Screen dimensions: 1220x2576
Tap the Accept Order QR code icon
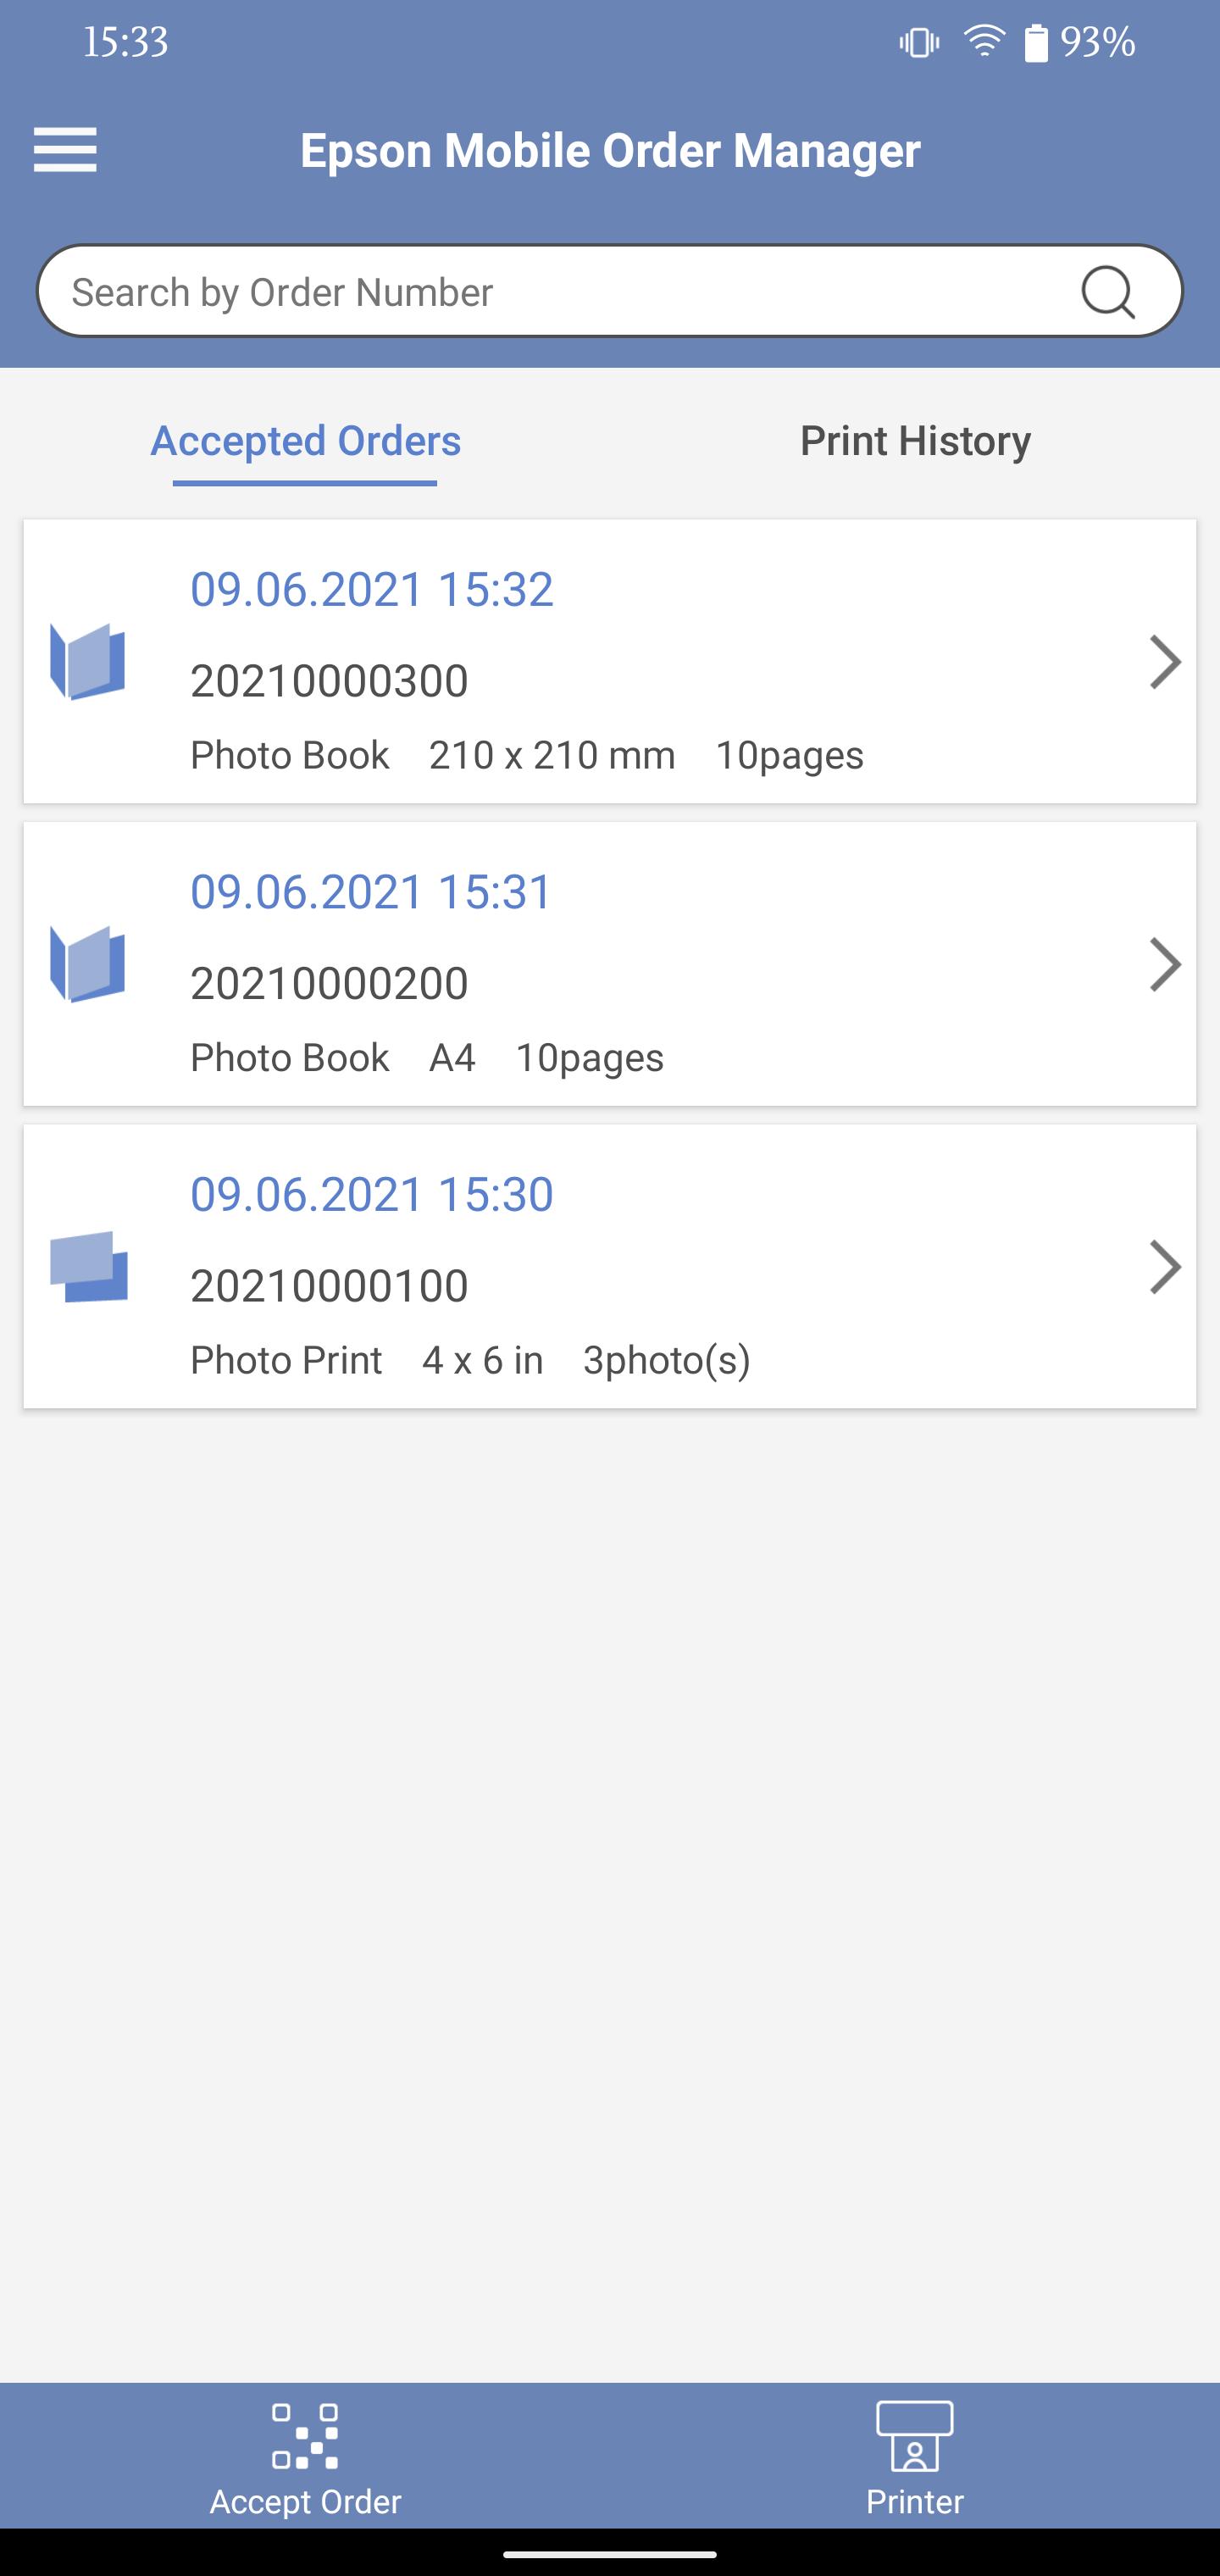[x=305, y=2437]
